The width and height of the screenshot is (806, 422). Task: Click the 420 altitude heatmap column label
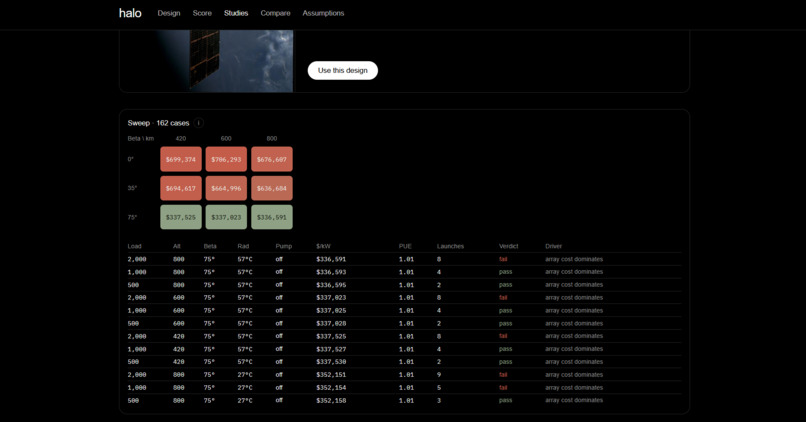click(x=181, y=138)
